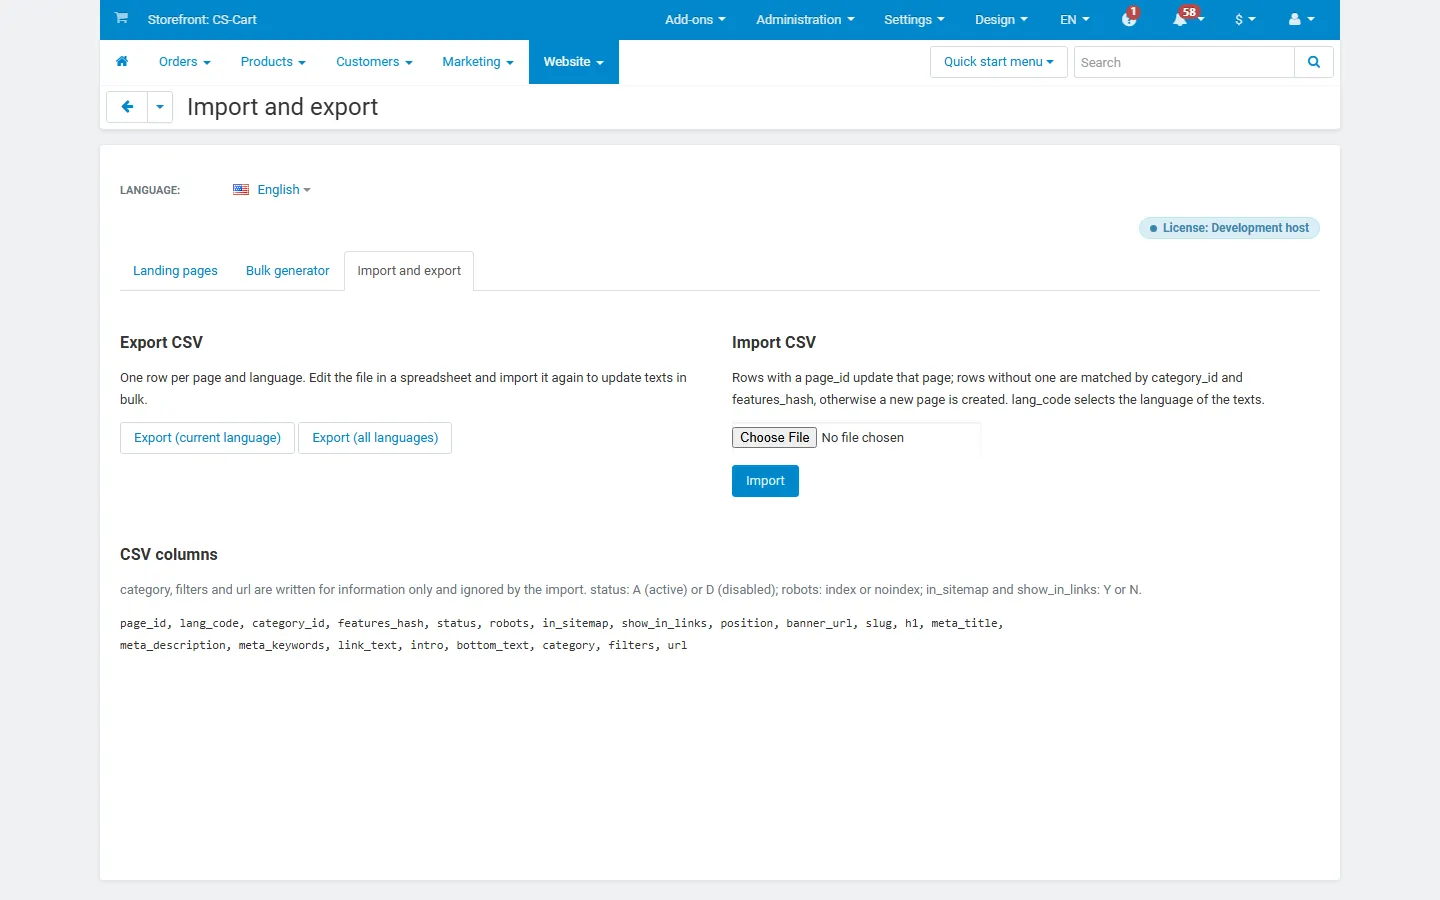Open the Add-ons menu
Viewport: 1440px width, 900px height.
pyautogui.click(x=695, y=19)
